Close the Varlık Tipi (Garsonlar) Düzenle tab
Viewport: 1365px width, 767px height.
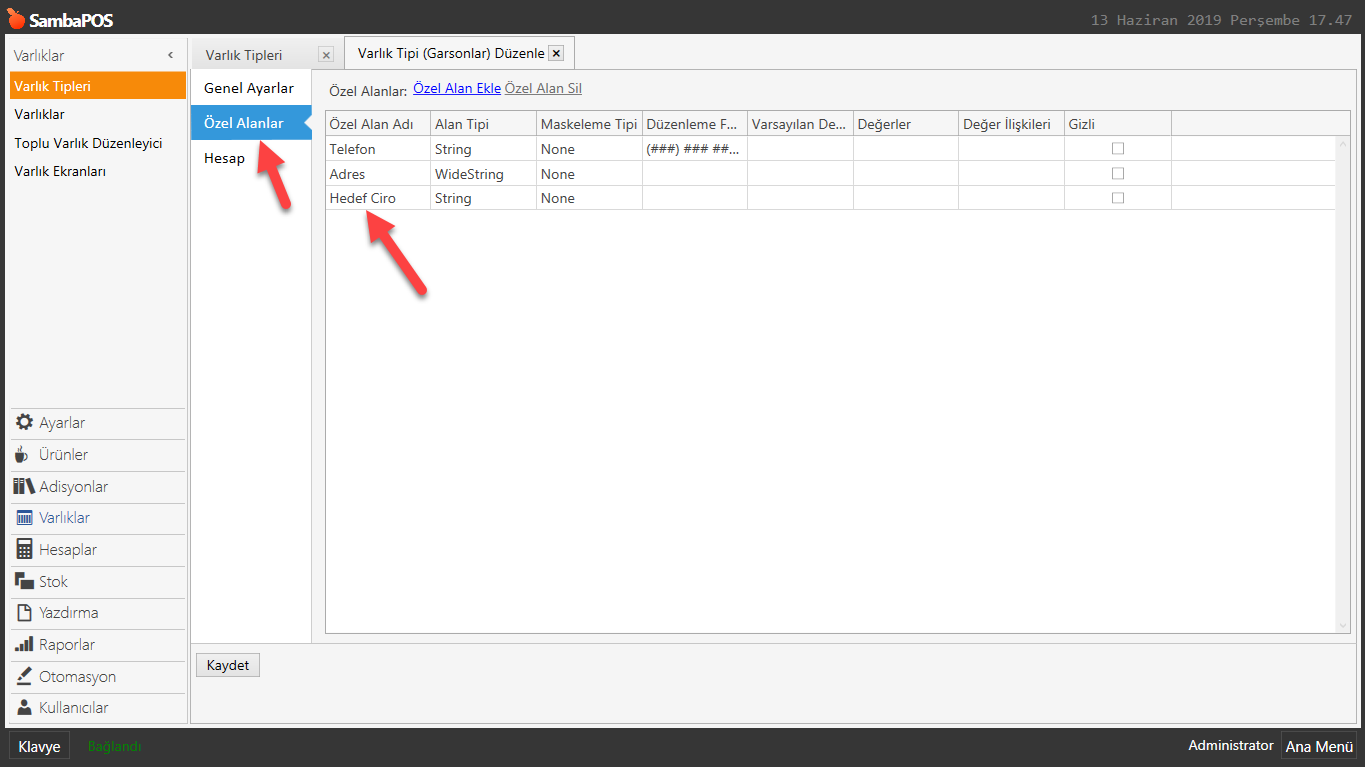click(557, 53)
